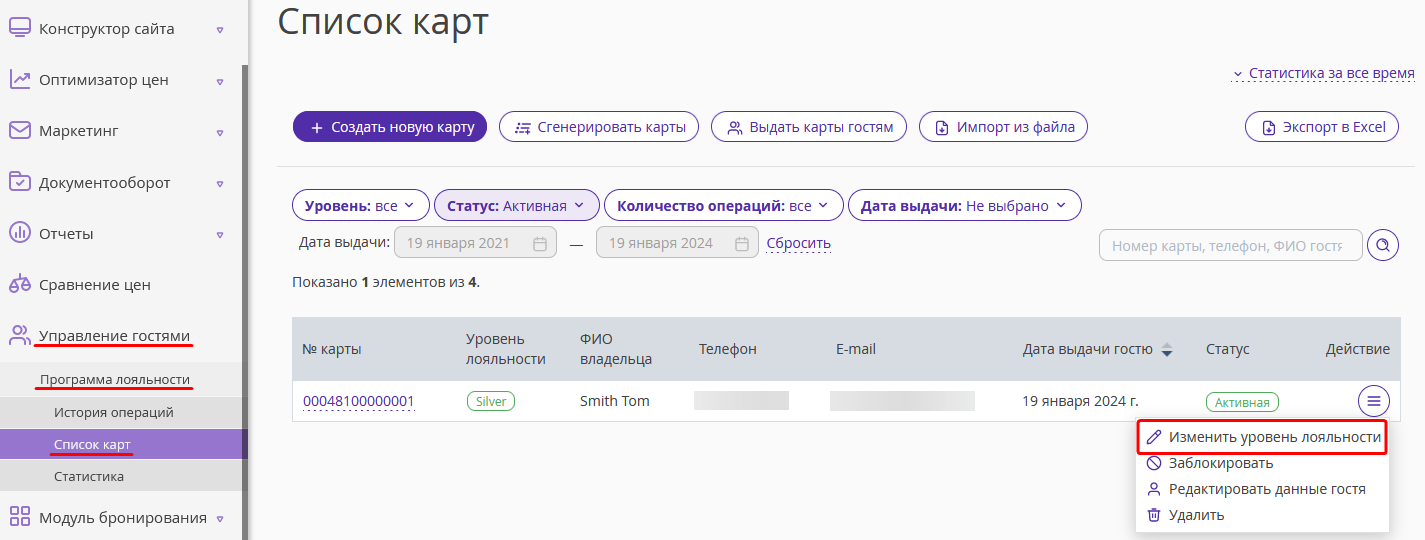The image size is (1425, 540).
Task: Click the Конструктор сайта monitor icon
Action: coord(20,28)
